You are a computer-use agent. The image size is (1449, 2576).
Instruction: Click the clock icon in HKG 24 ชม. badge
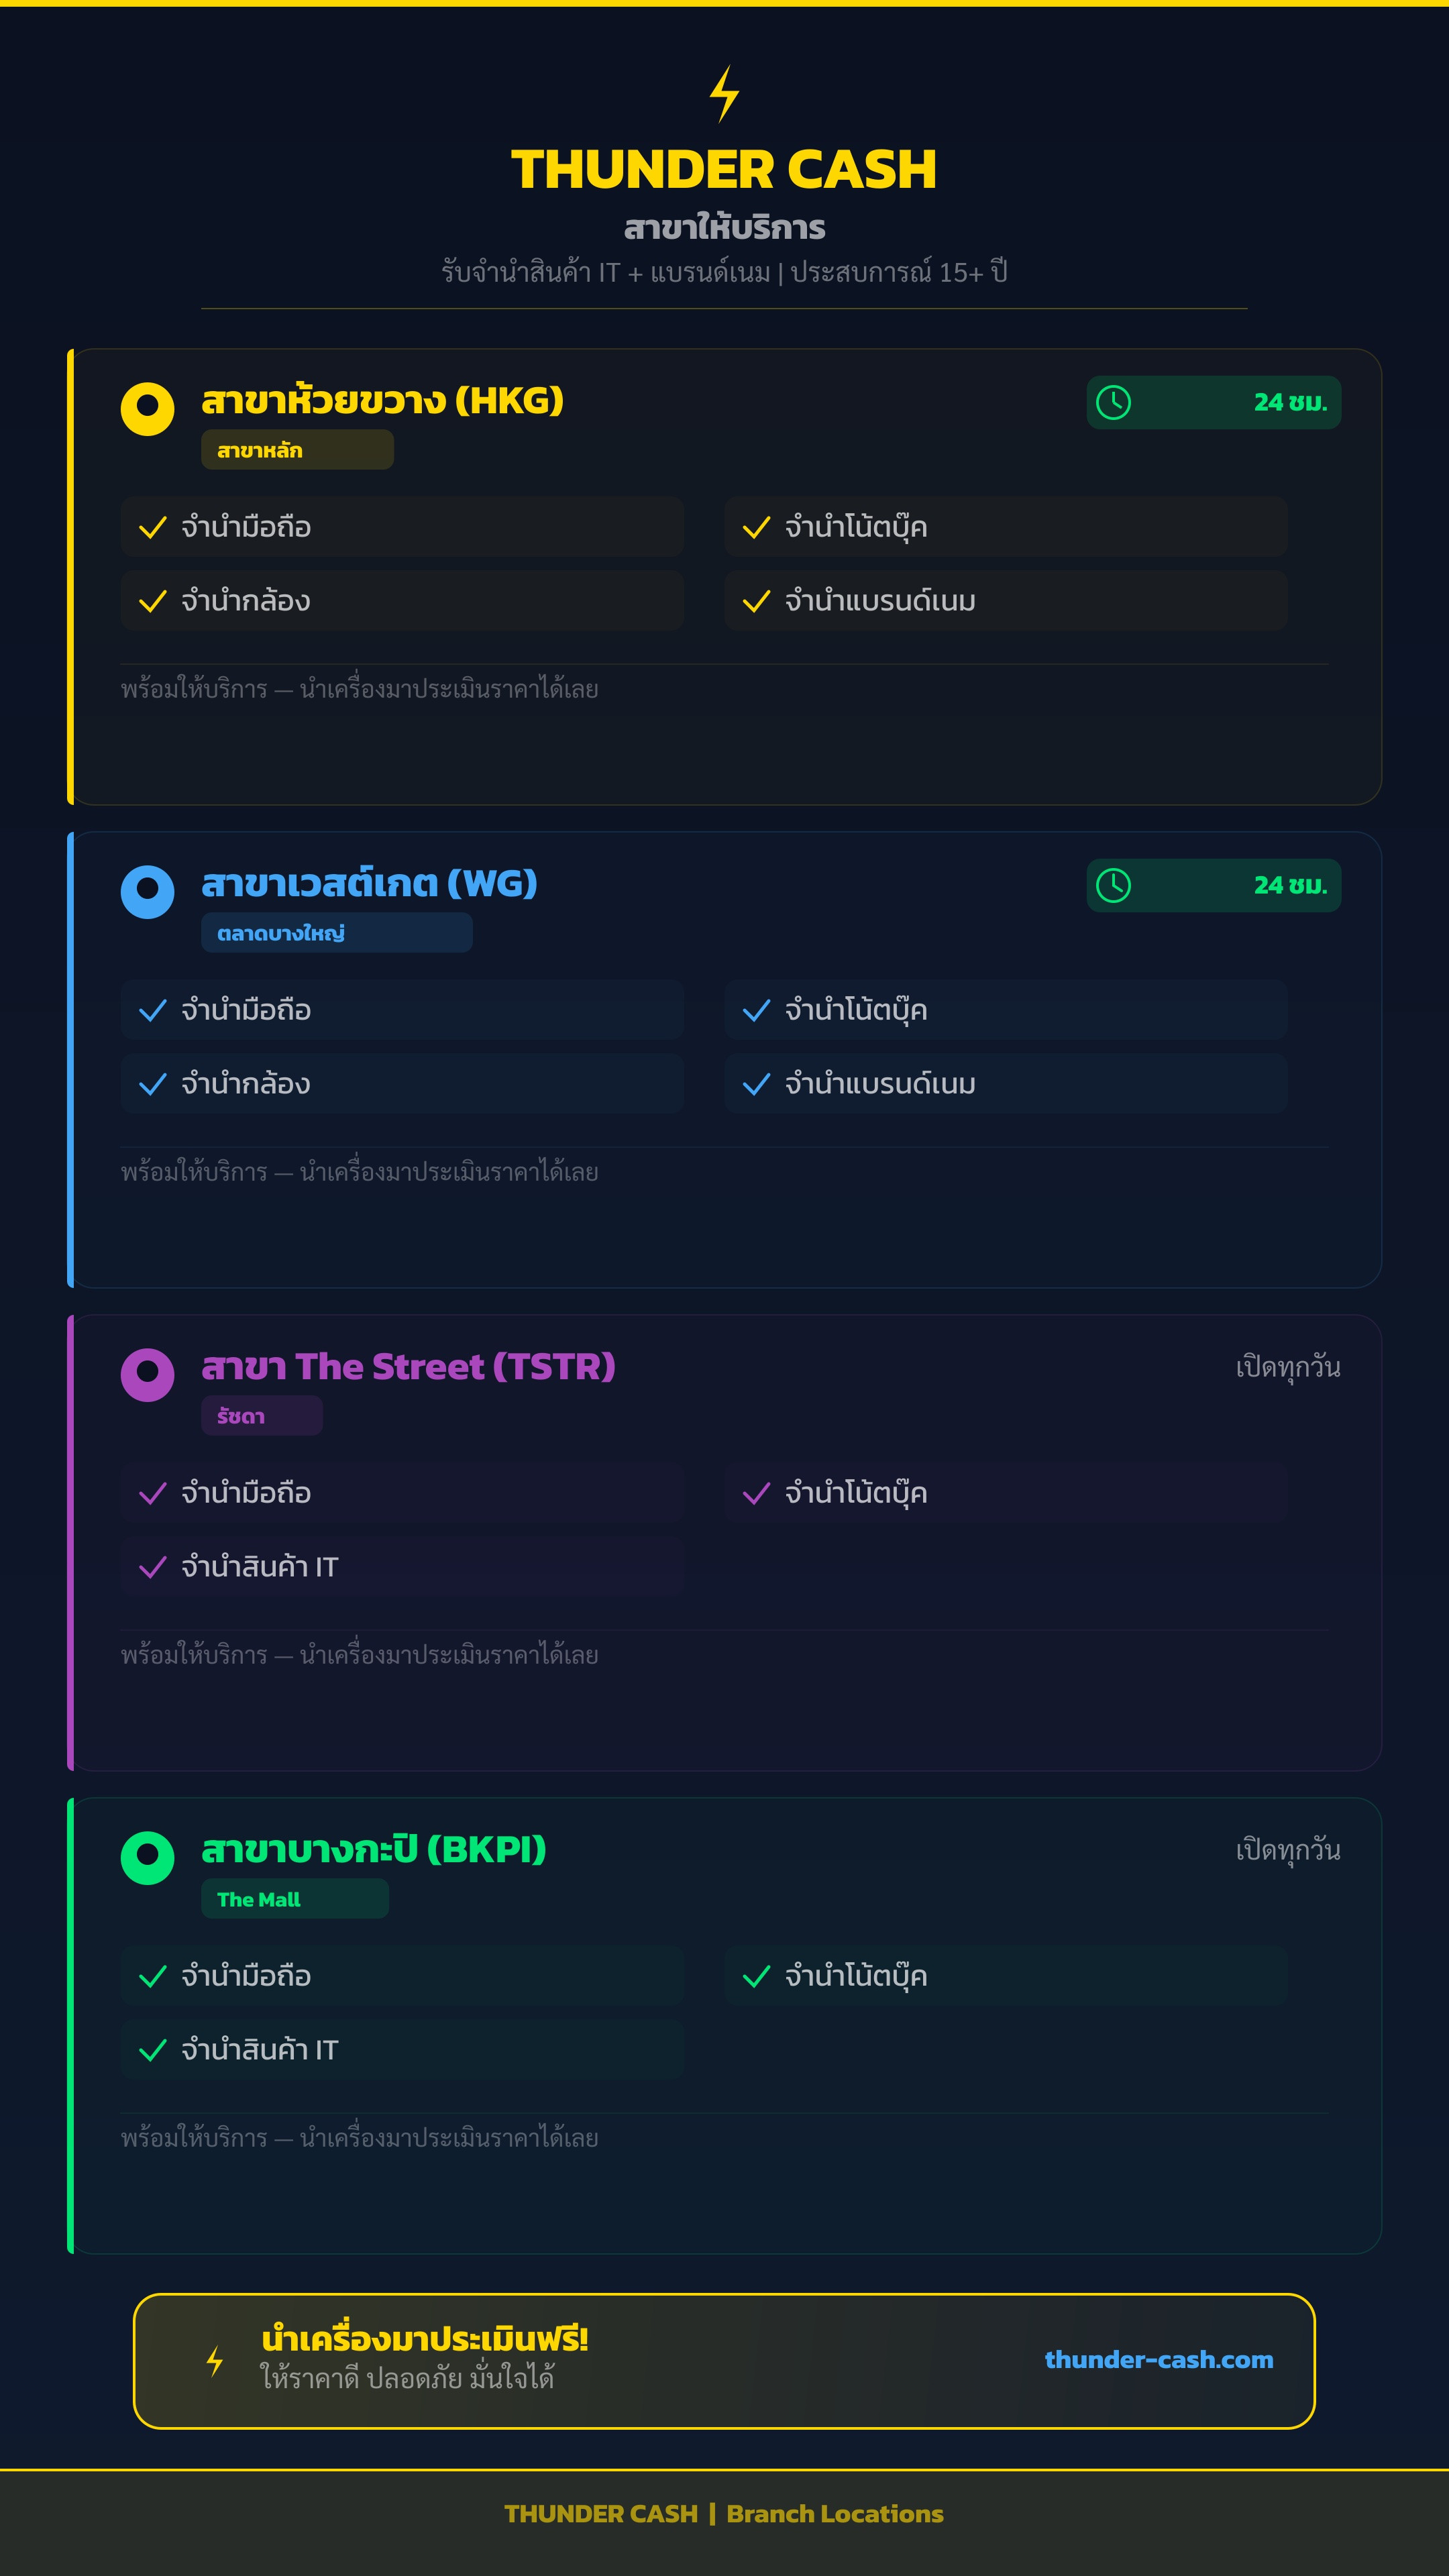[x=1113, y=402]
